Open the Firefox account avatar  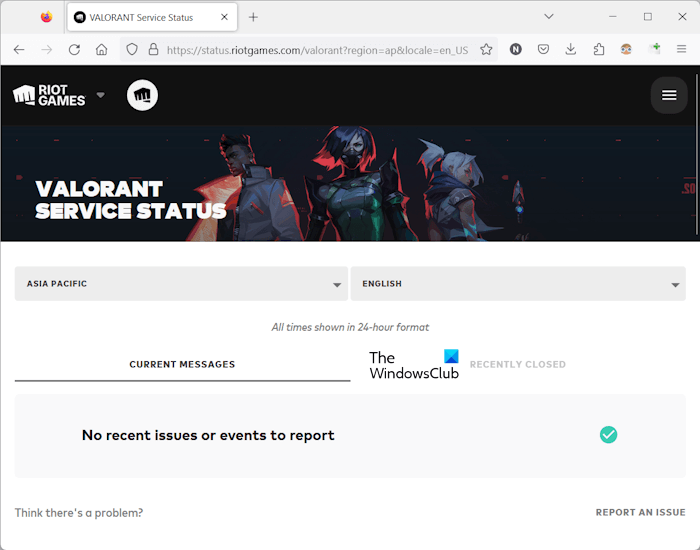coord(626,50)
